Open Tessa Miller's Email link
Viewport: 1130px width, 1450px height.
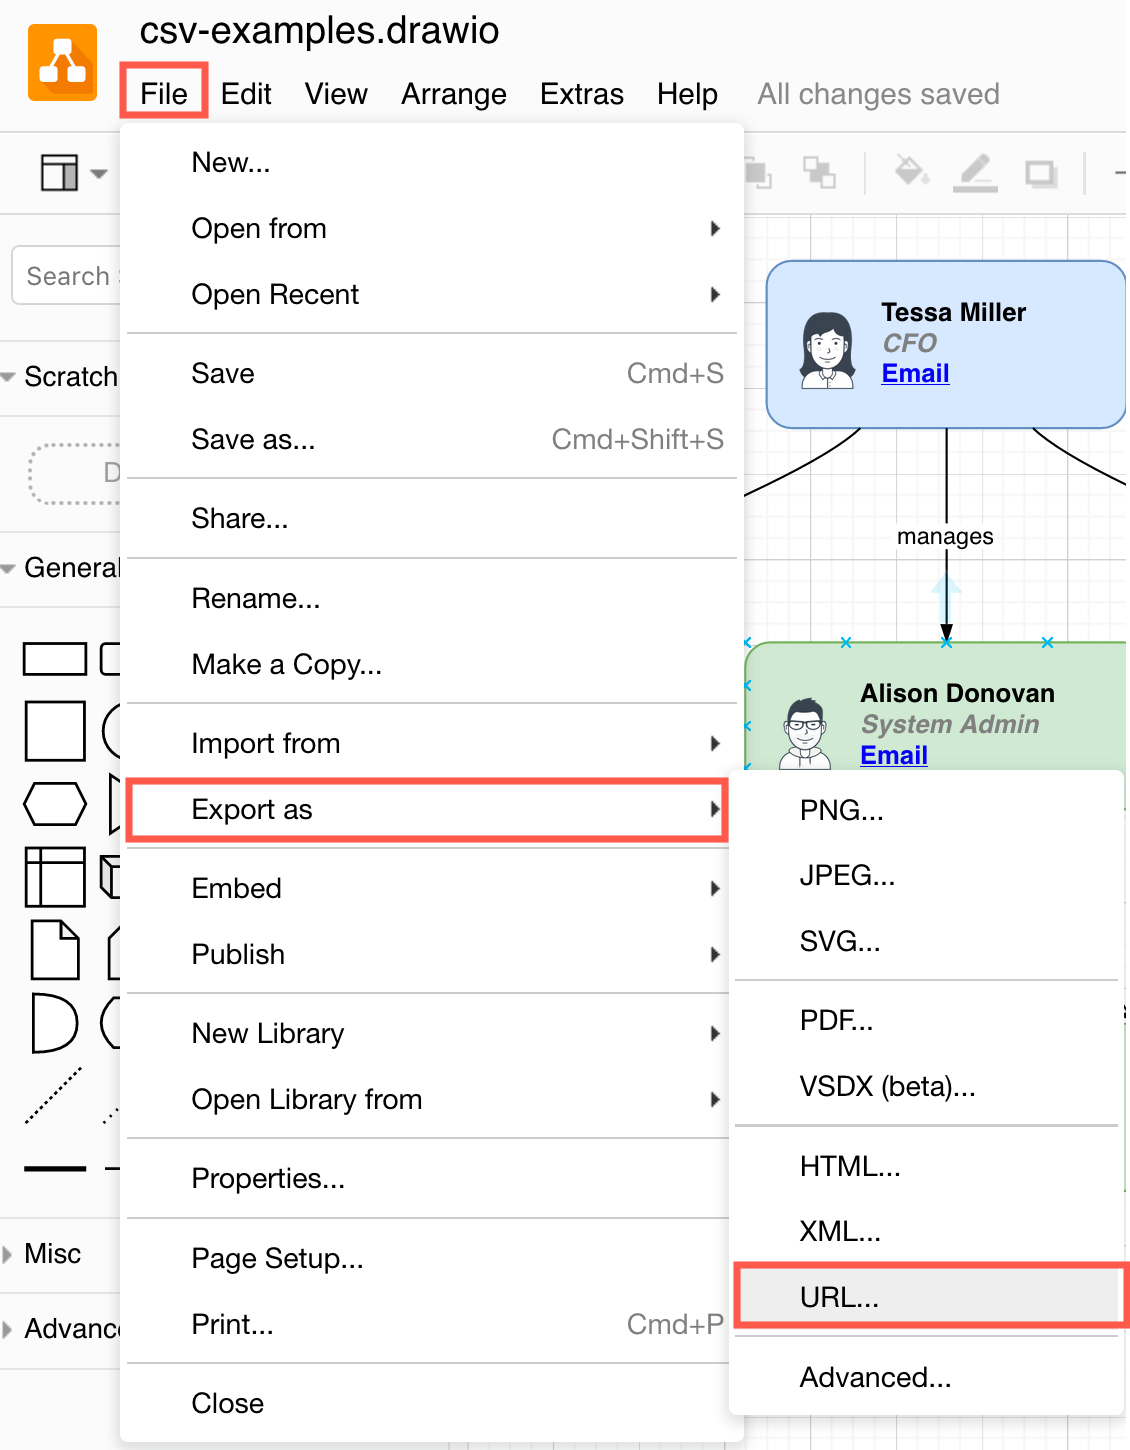(x=914, y=373)
